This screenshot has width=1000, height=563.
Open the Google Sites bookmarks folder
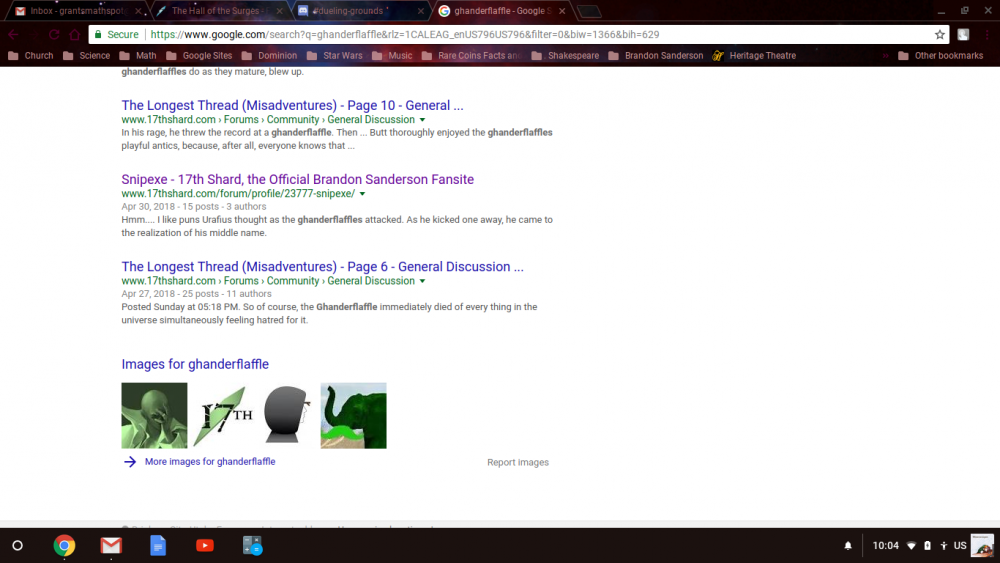(x=199, y=55)
